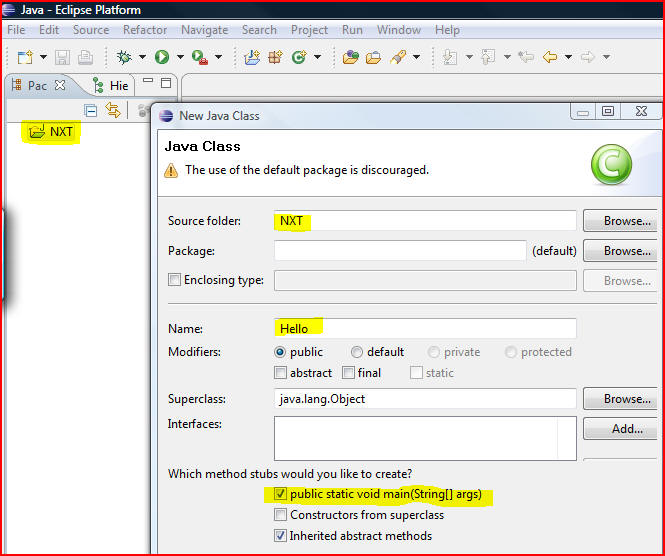
Task: Browse for the Package
Action: [x=622, y=251]
